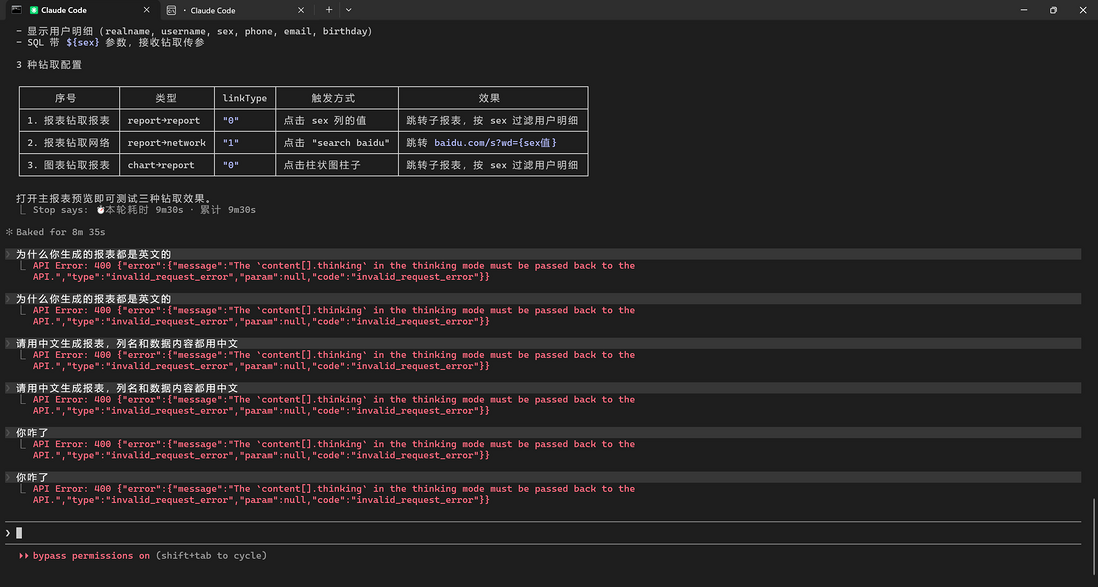Click the bypass permissions on mode indicator

(x=90, y=556)
